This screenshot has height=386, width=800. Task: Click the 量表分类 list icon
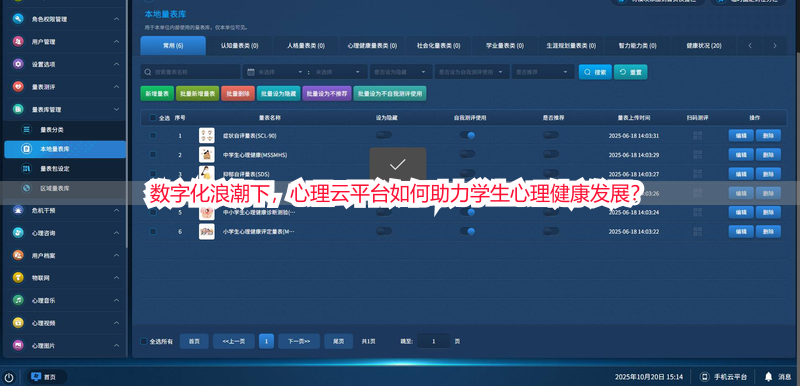(x=26, y=130)
